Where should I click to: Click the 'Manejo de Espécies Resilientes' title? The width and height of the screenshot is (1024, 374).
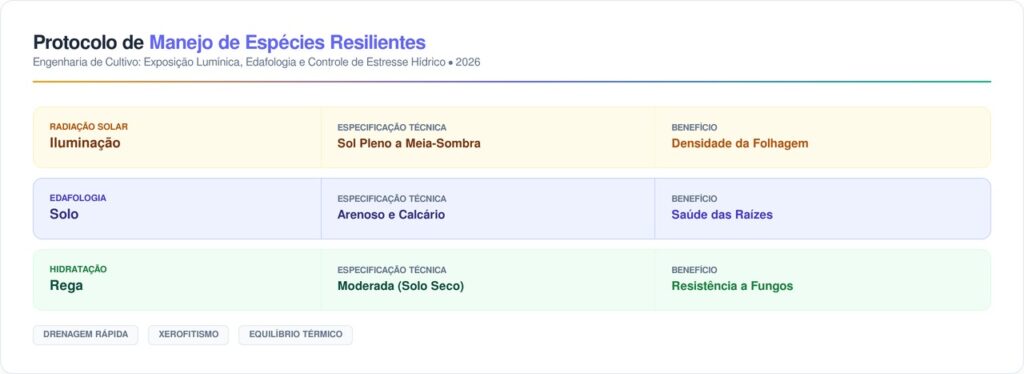287,42
